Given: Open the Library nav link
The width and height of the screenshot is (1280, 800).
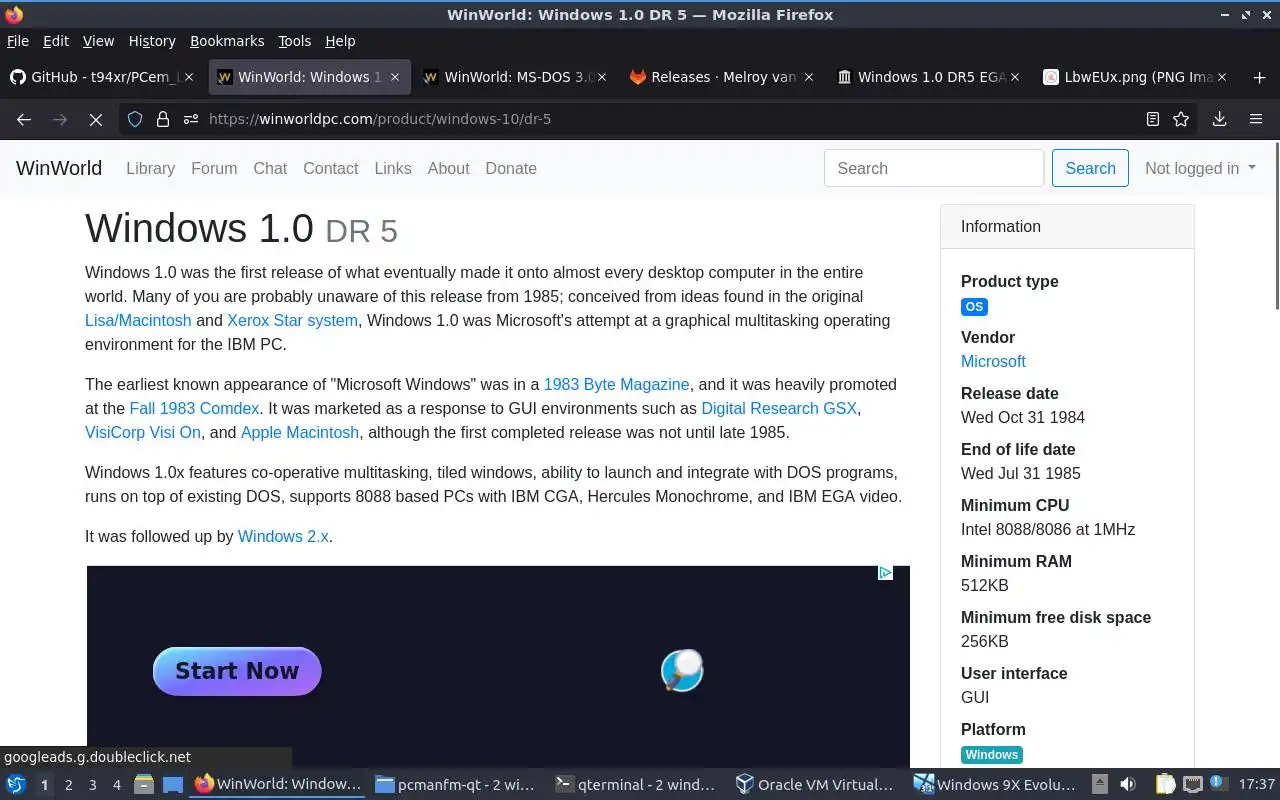Looking at the screenshot, I should coord(150,168).
